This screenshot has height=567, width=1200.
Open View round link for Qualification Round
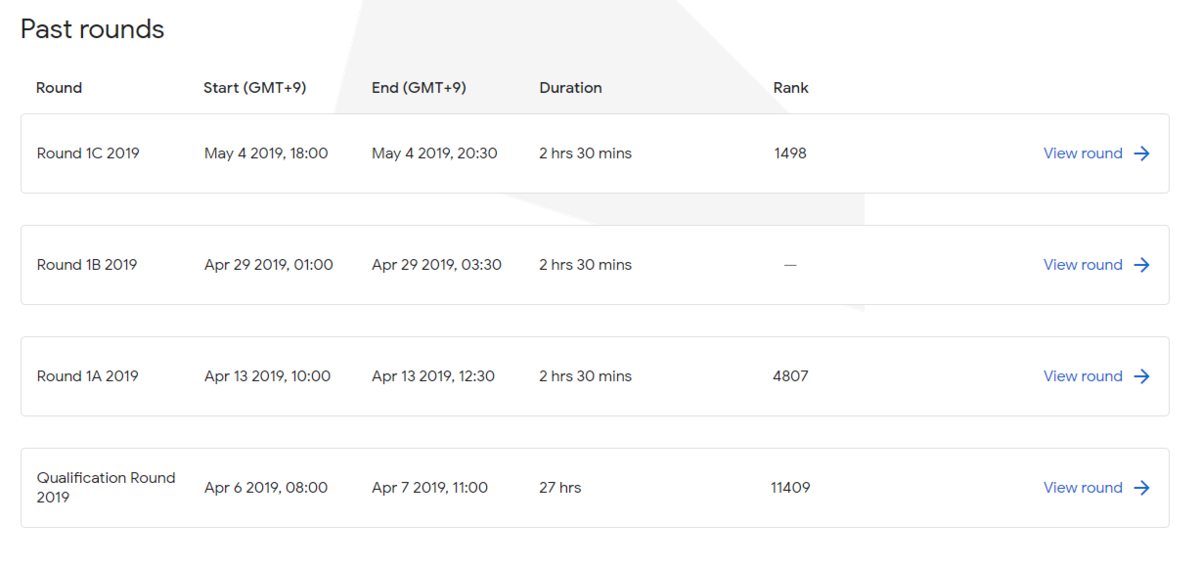pos(1083,488)
